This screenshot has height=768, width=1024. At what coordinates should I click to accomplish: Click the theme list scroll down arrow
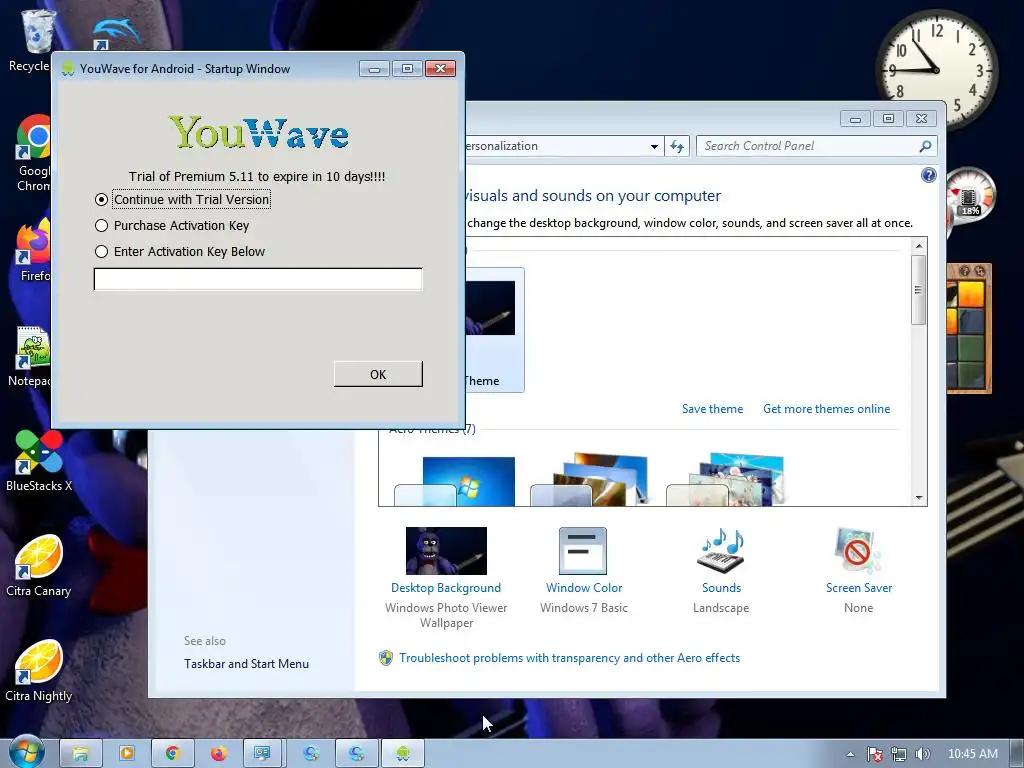coord(919,498)
